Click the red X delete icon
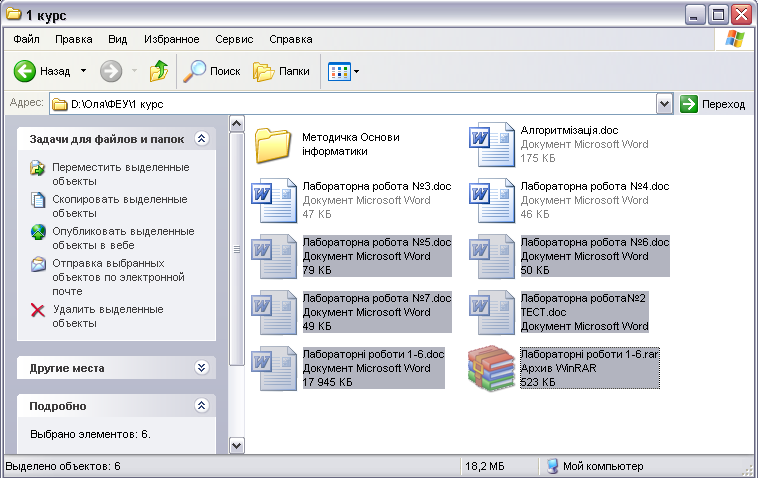Image resolution: width=758 pixels, height=478 pixels. click(x=38, y=310)
